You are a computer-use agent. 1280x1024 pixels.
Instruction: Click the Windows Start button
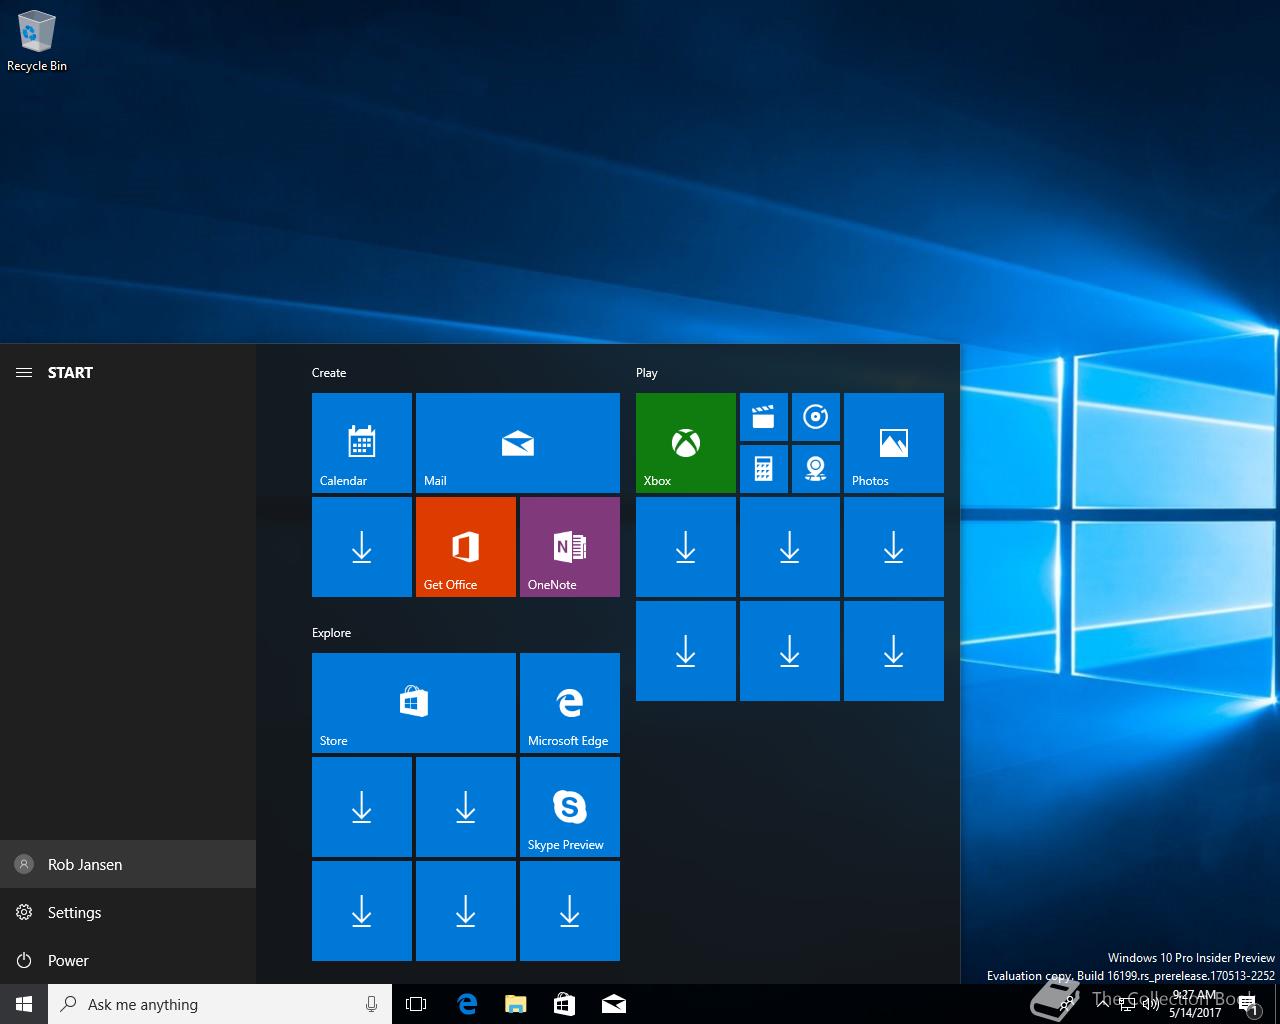click(x=24, y=1004)
